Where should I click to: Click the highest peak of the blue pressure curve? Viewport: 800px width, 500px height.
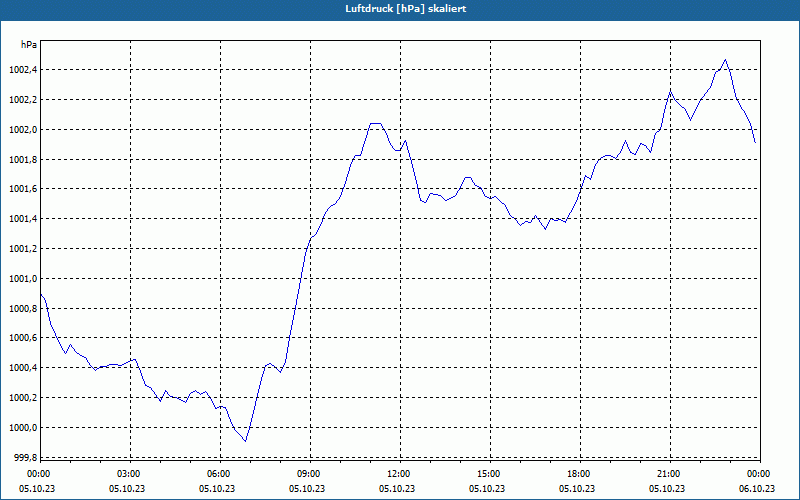pos(726,60)
